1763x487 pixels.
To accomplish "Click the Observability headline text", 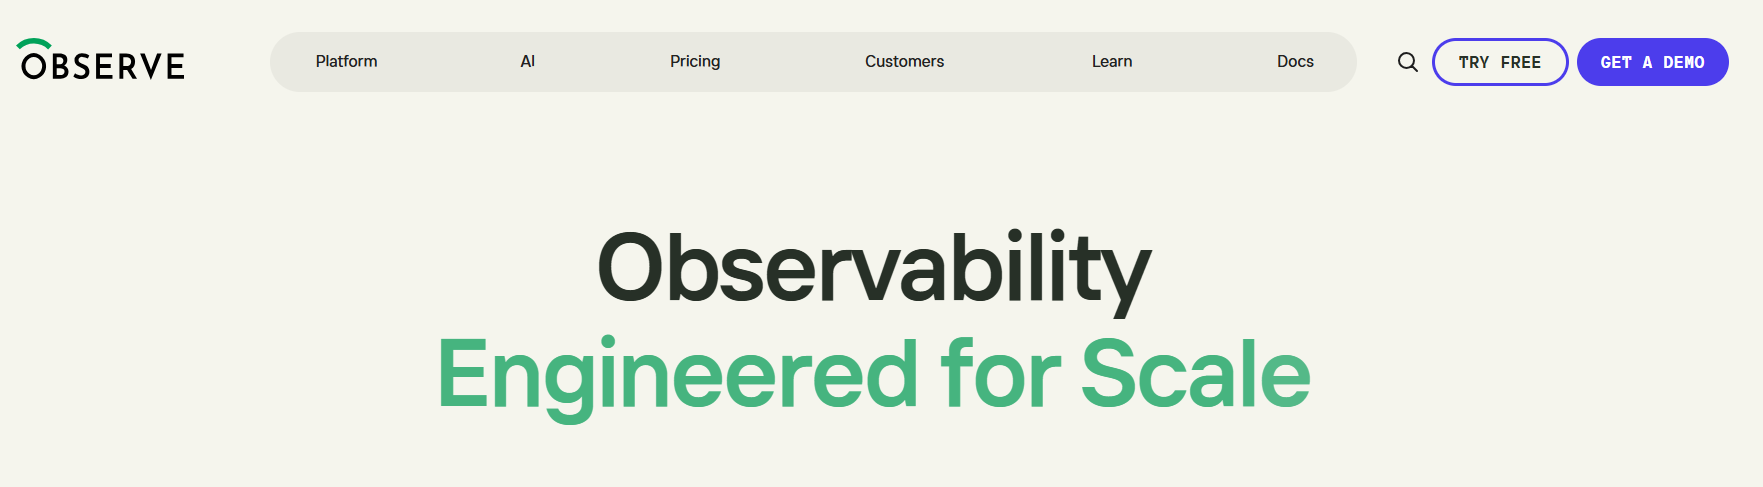I will tap(873, 268).
